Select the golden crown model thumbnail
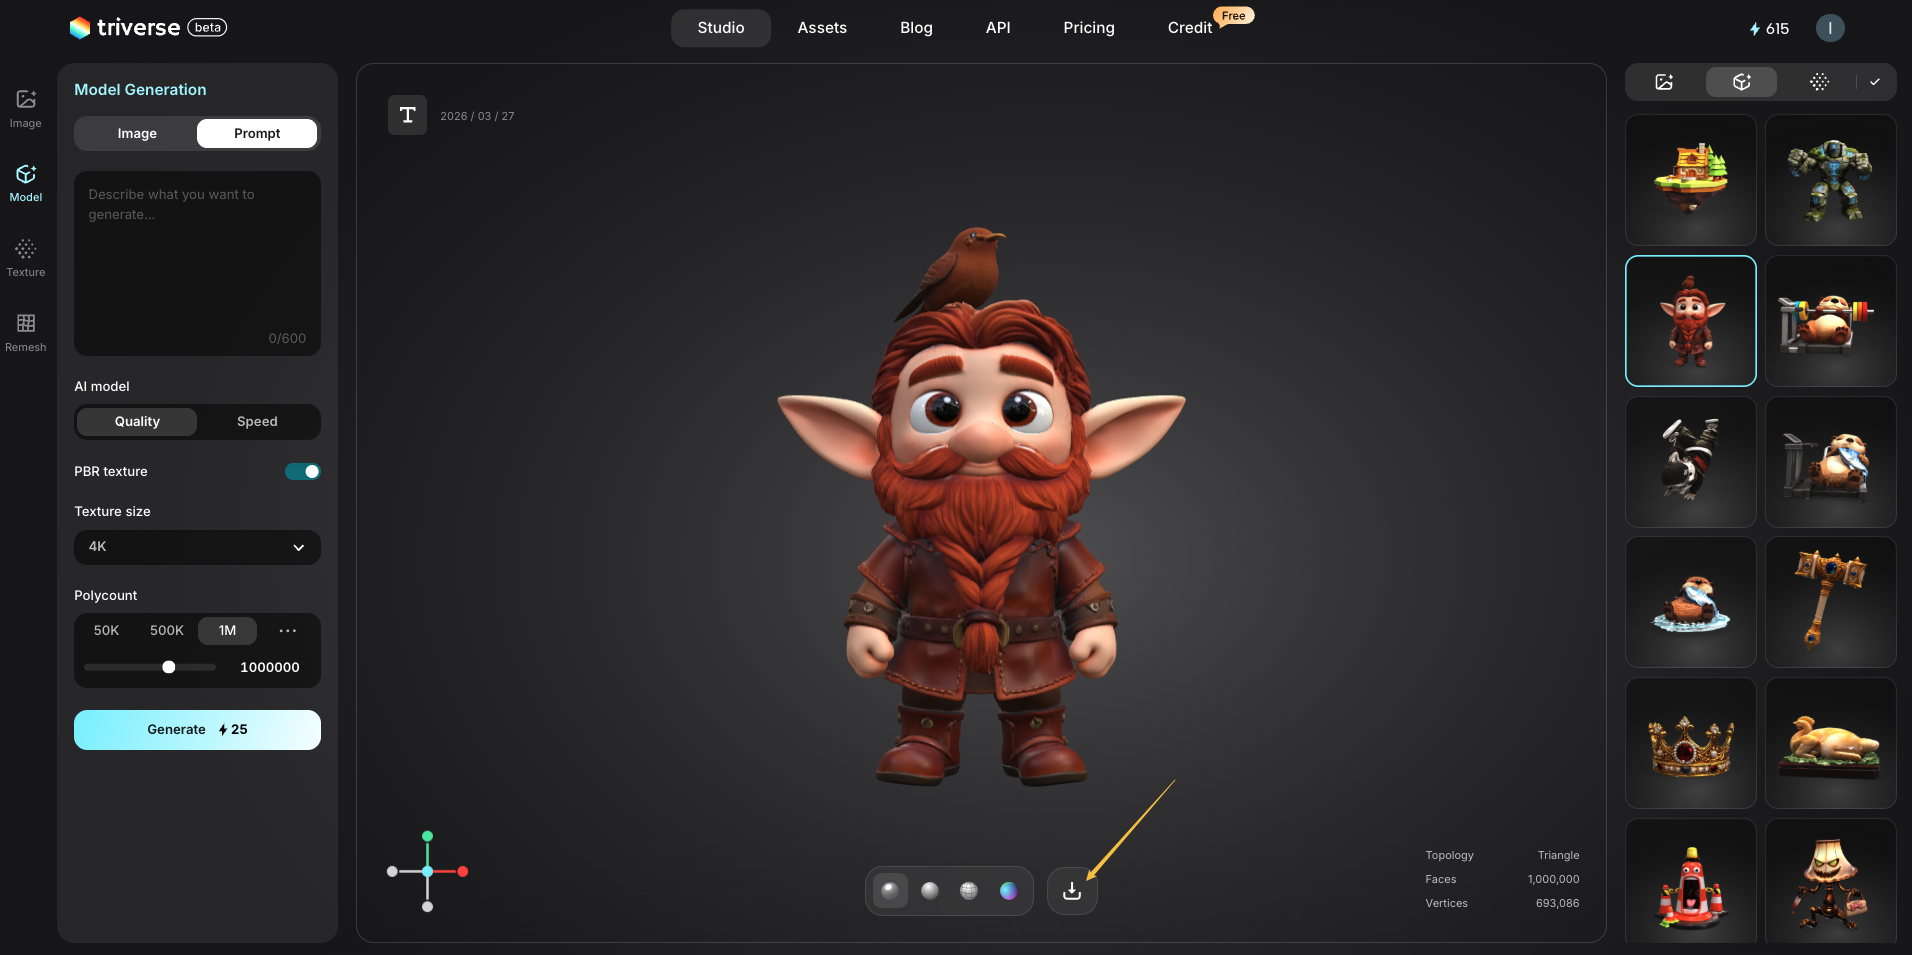Screen dimensions: 1912x955 [x=1690, y=743]
